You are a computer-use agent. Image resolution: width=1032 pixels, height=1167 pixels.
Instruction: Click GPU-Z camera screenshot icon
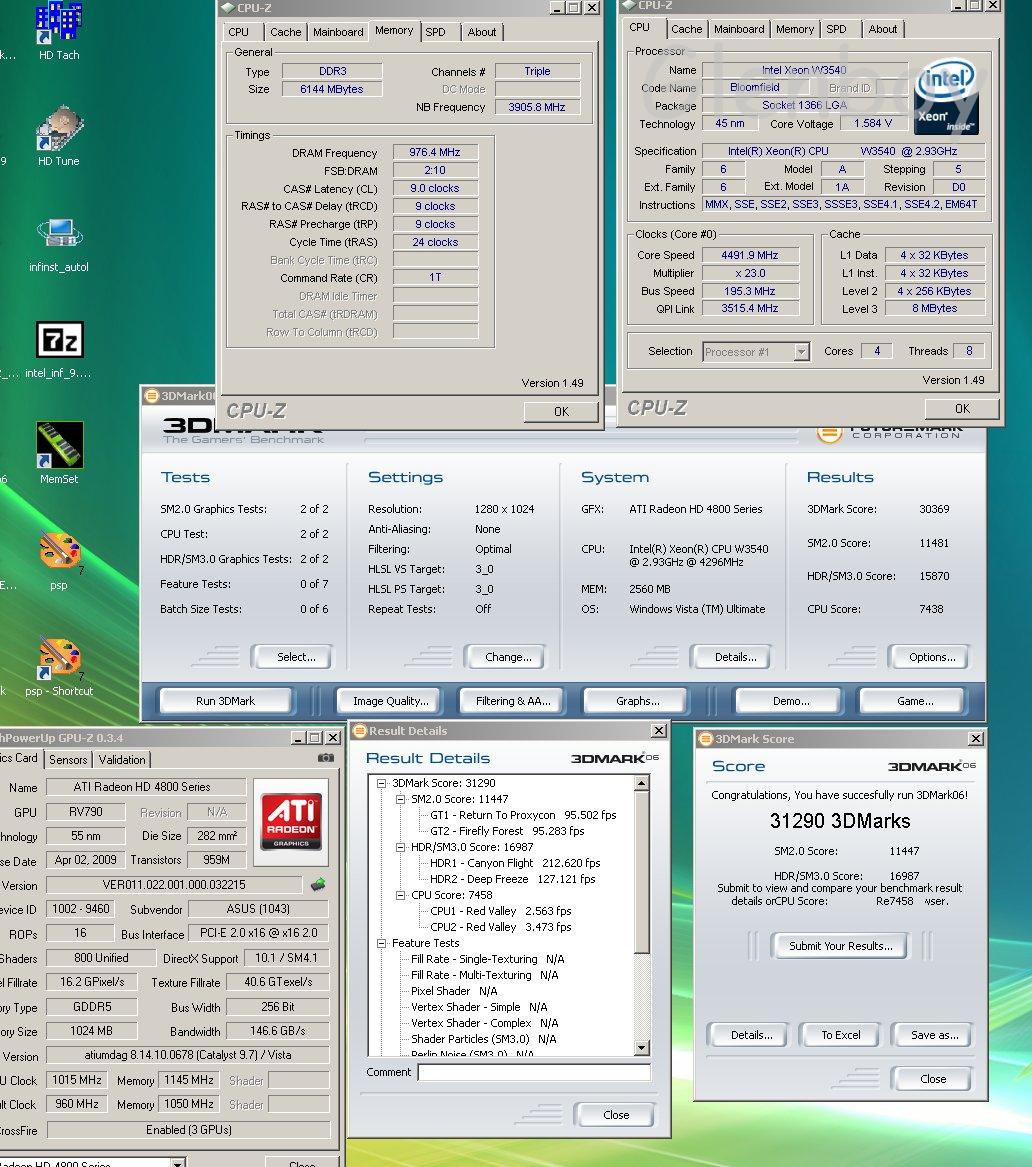[x=325, y=758]
